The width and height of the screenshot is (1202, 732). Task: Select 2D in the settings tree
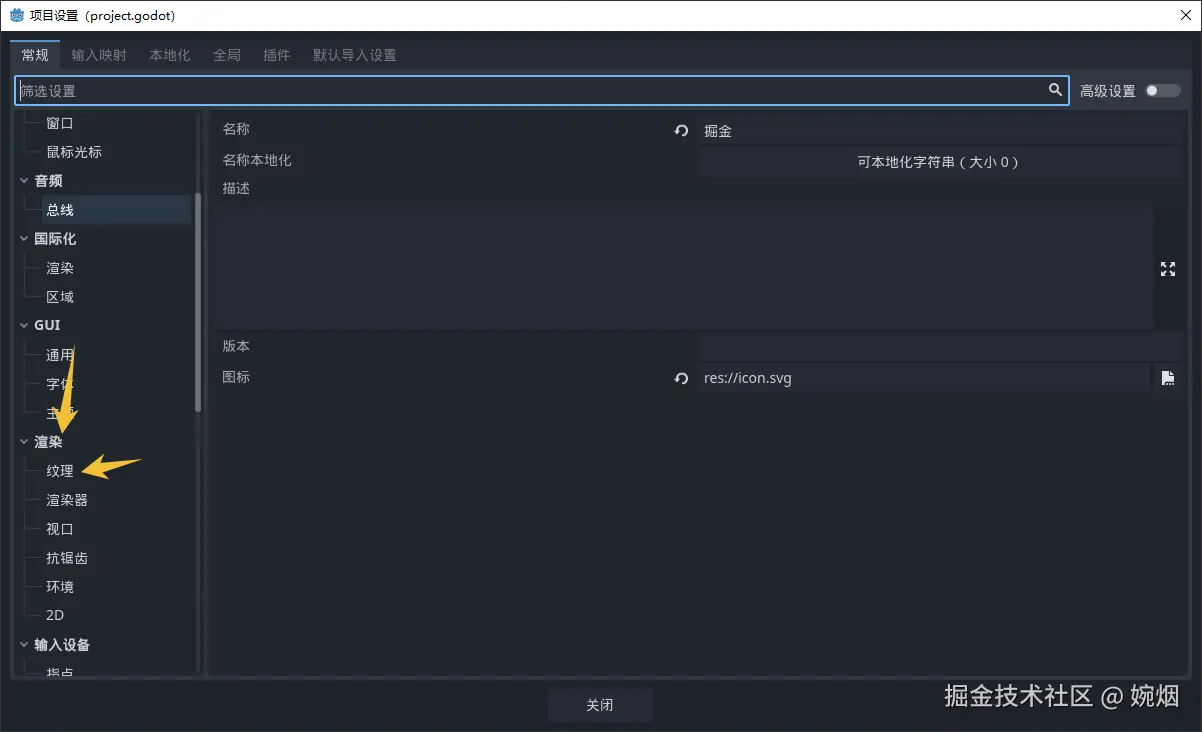pos(55,616)
